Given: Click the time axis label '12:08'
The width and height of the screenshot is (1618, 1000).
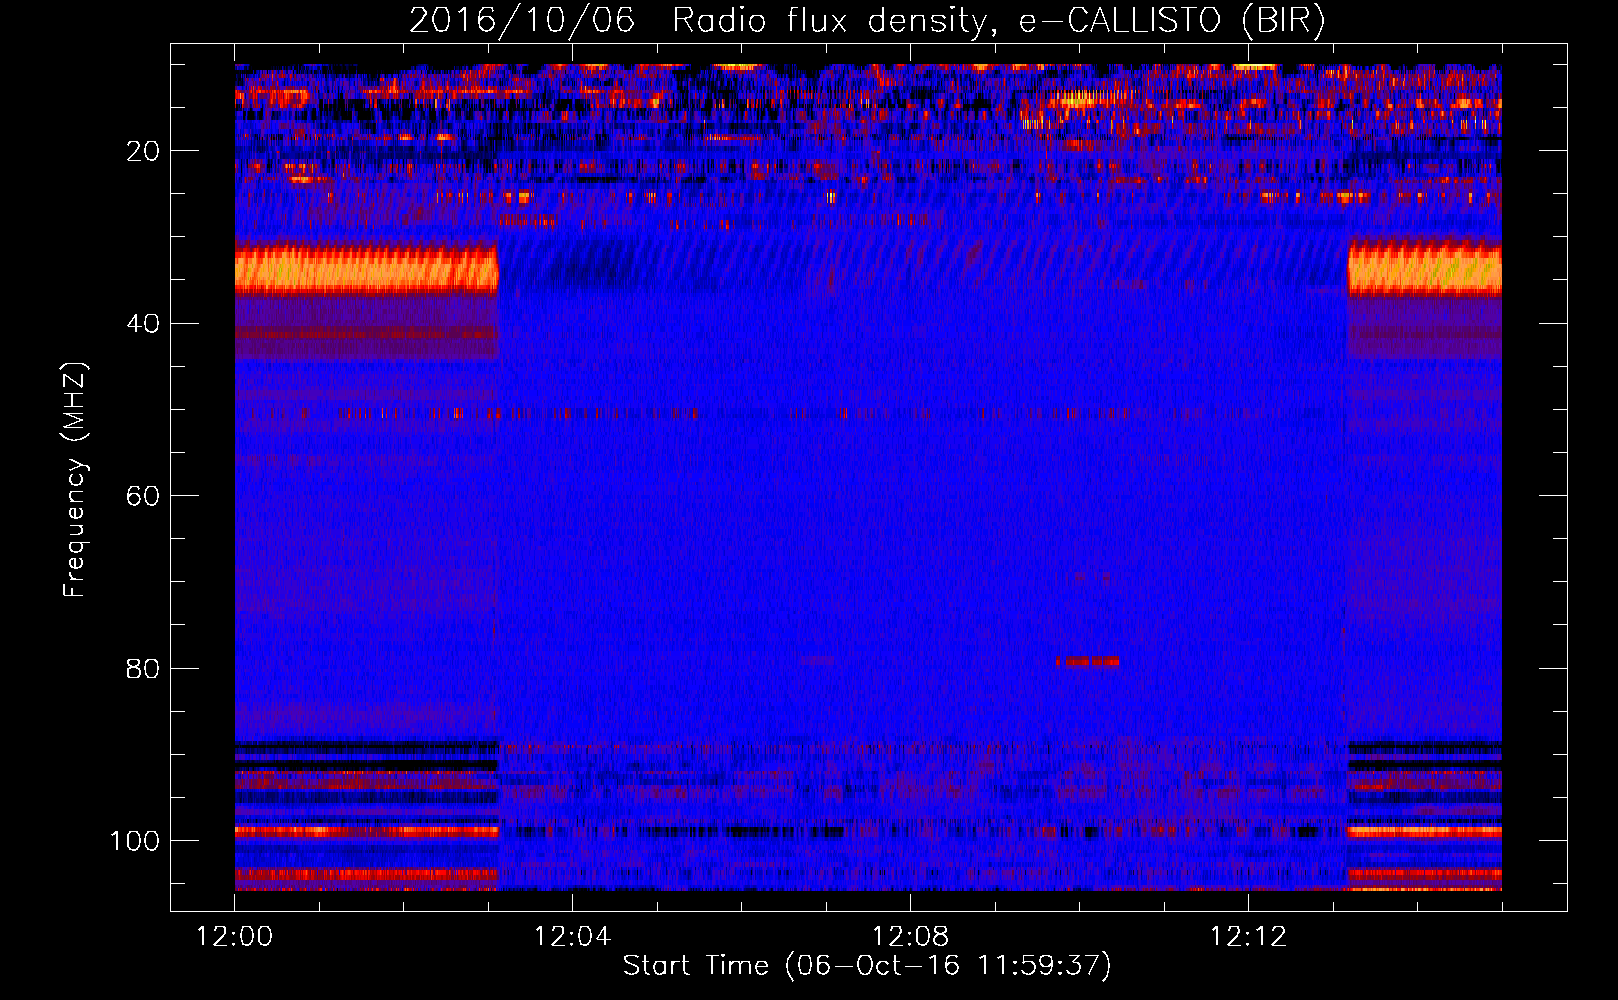Looking at the screenshot, I should click(910, 937).
